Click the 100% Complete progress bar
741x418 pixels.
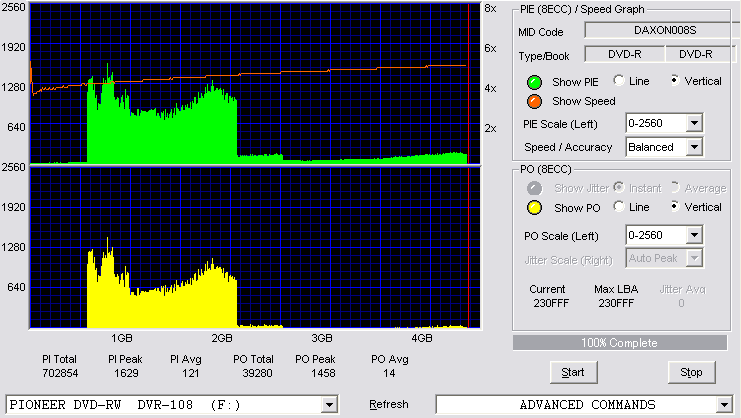[620, 343]
